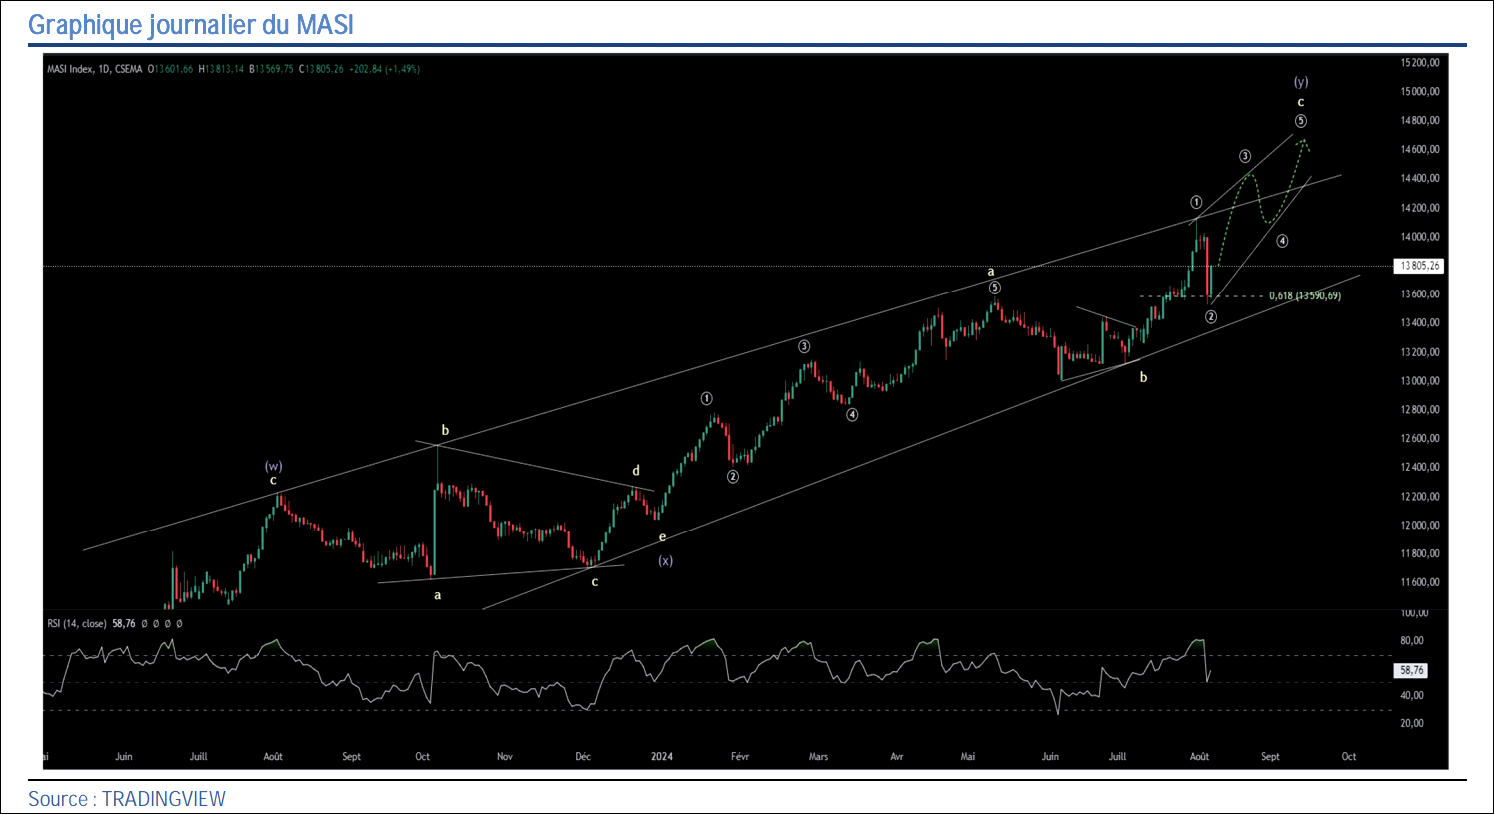This screenshot has width=1494, height=814.
Task: Select the Déc month label on time axis
Action: tap(583, 756)
